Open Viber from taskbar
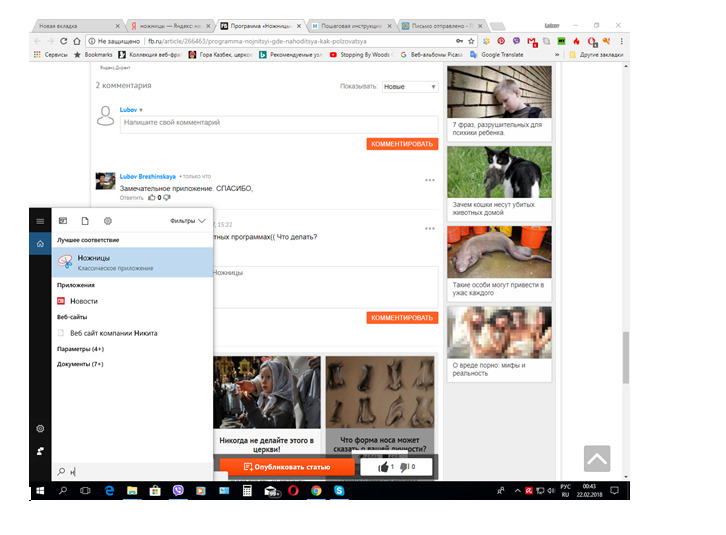Viewport: 726px width, 535px height. [x=178, y=491]
